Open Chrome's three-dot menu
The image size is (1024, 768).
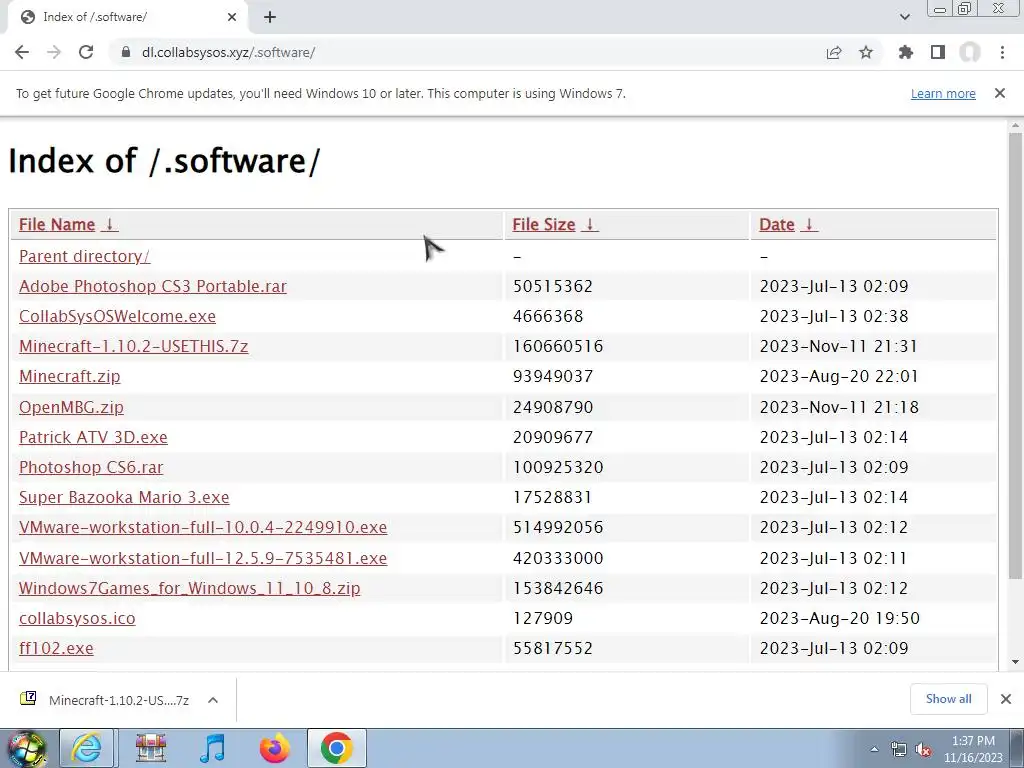(x=1002, y=52)
